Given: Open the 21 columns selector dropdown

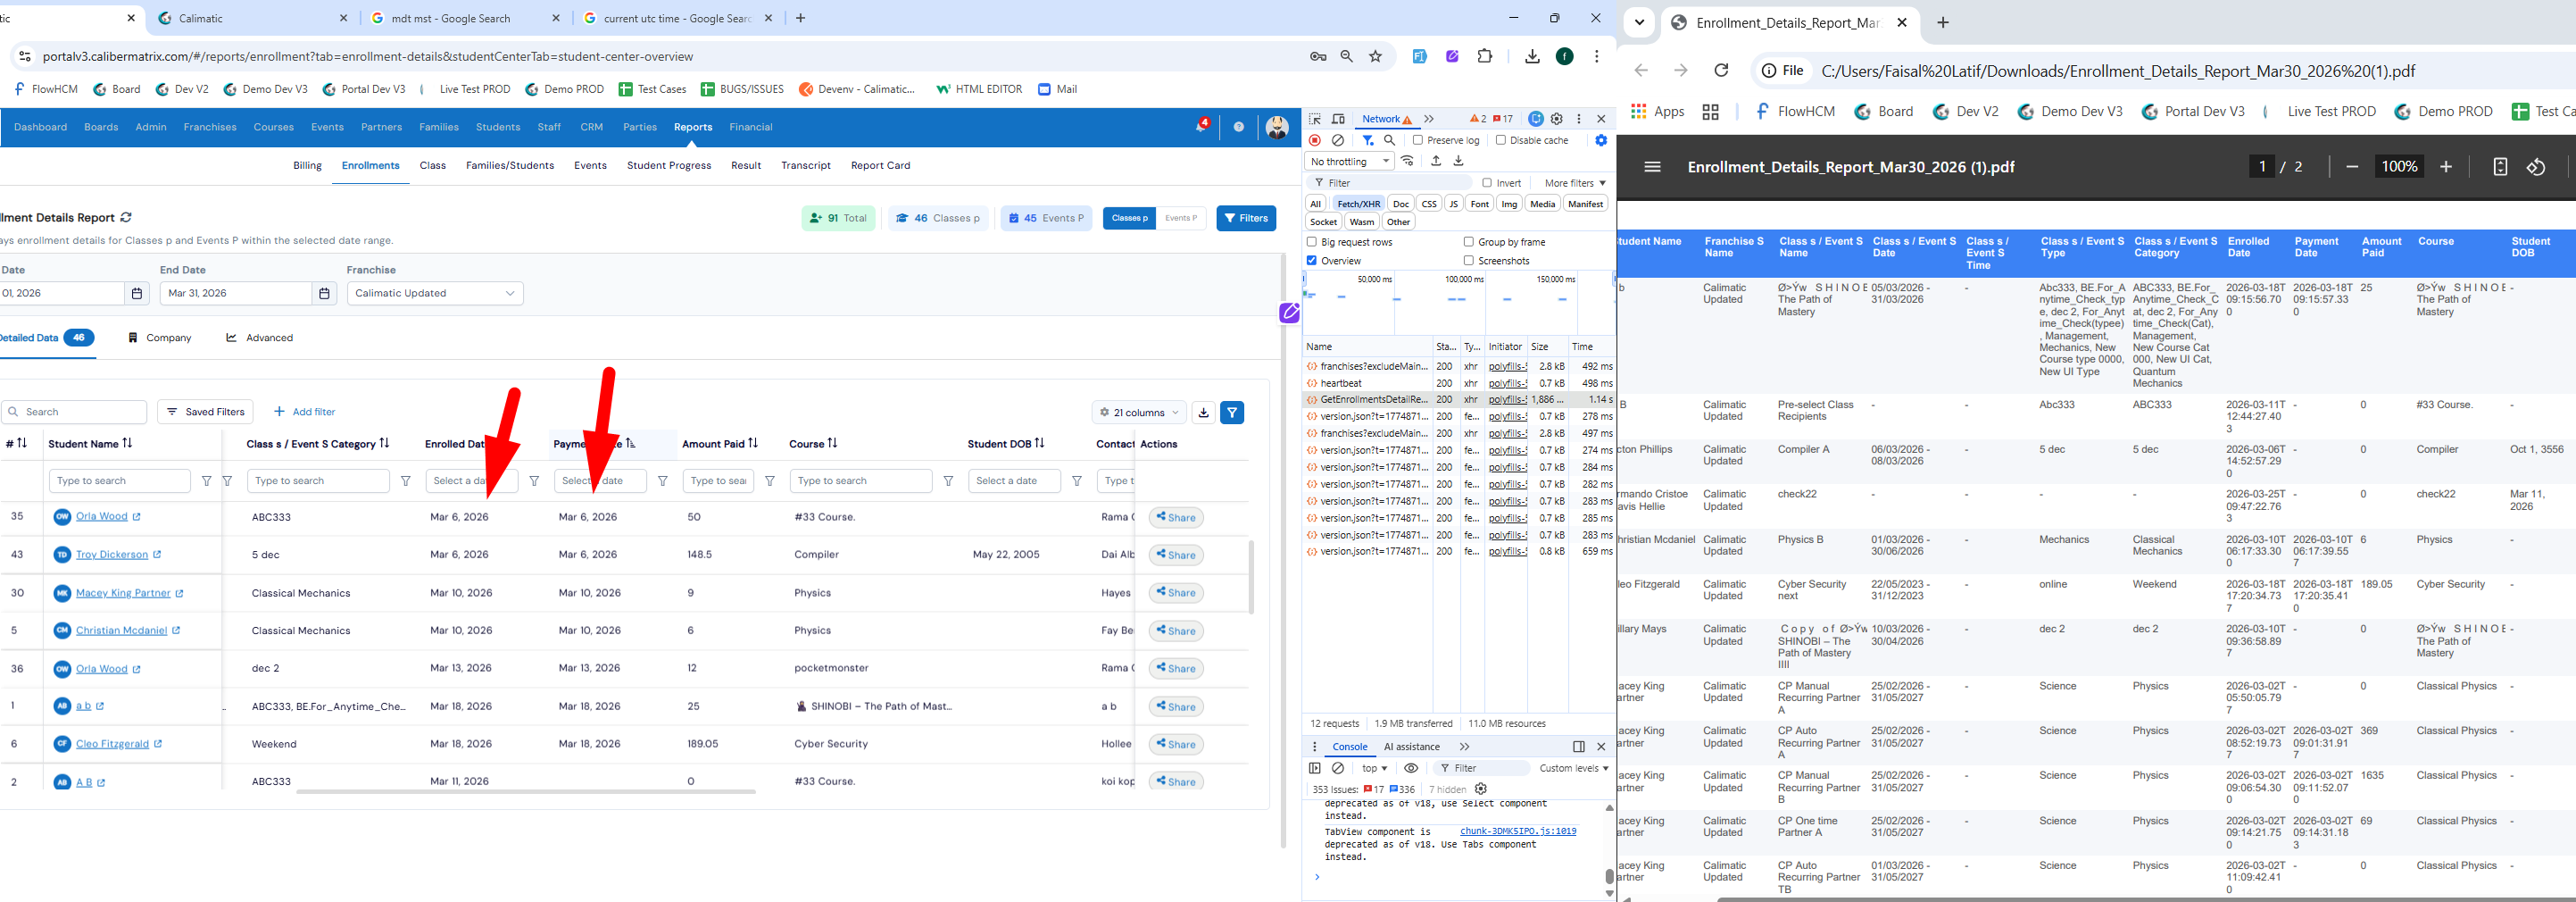Looking at the screenshot, I should click(x=1139, y=412).
